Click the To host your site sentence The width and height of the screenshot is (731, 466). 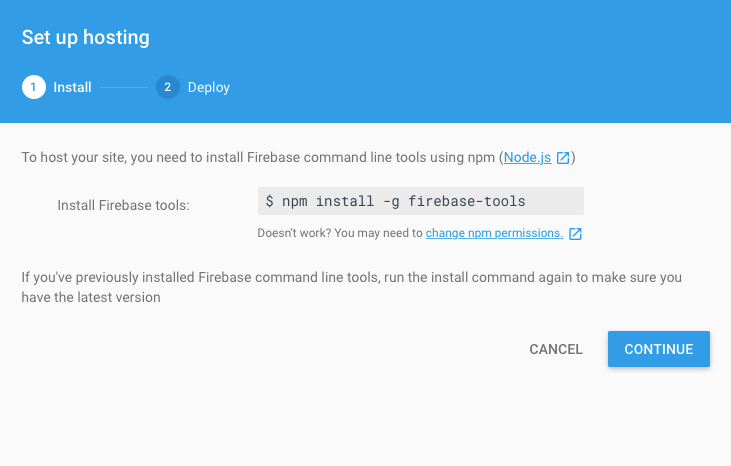pos(298,158)
